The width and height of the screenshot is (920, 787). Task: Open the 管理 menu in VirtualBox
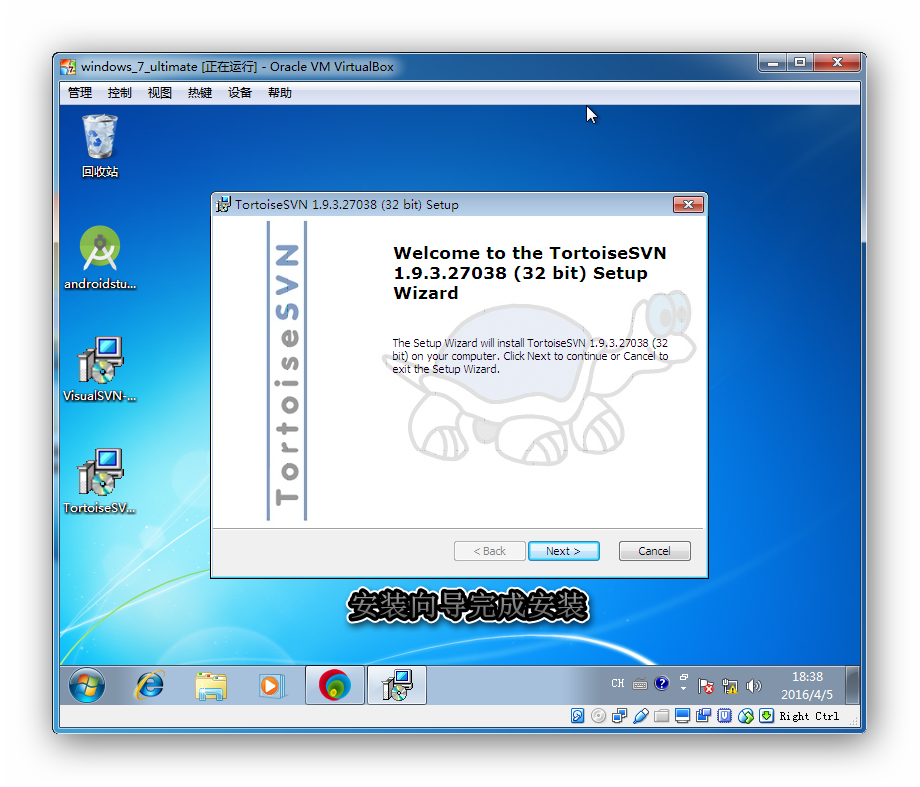80,93
